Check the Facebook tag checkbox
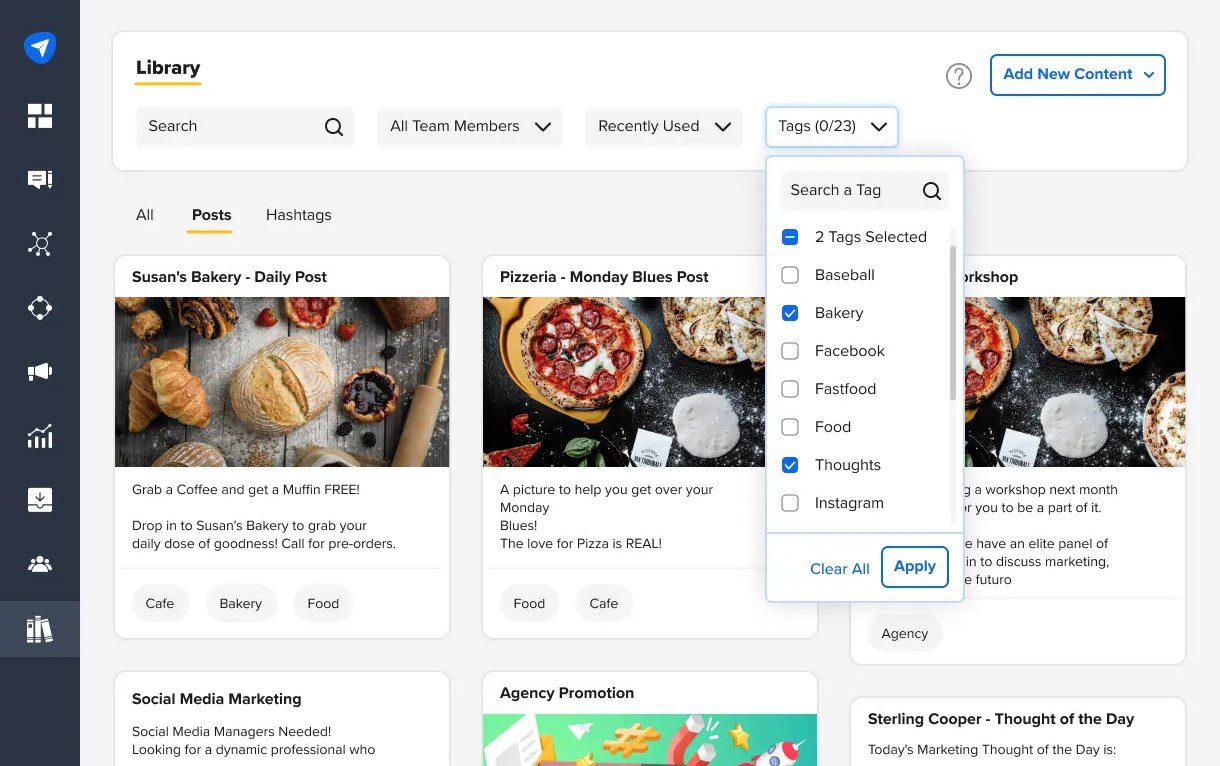Screen dimensions: 1220x766 click(790, 351)
